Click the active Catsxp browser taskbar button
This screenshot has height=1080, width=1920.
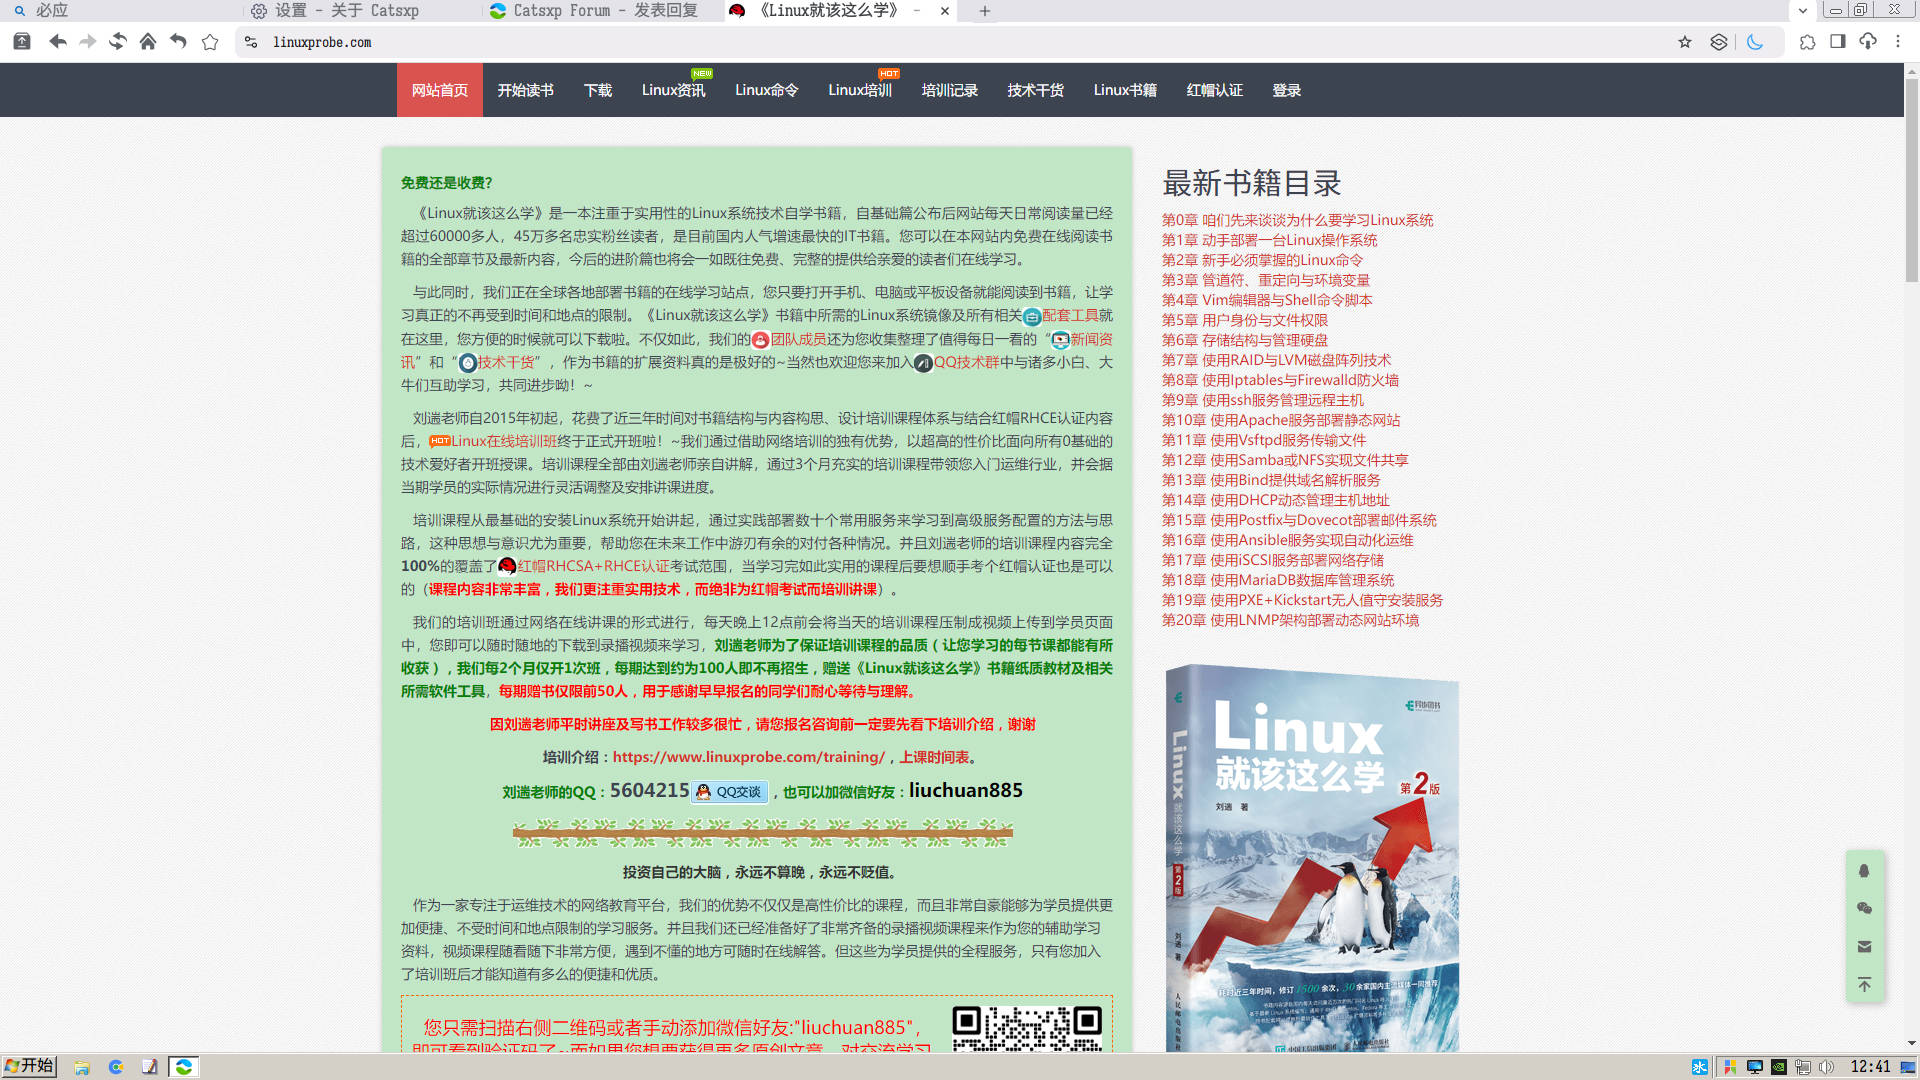[184, 1067]
